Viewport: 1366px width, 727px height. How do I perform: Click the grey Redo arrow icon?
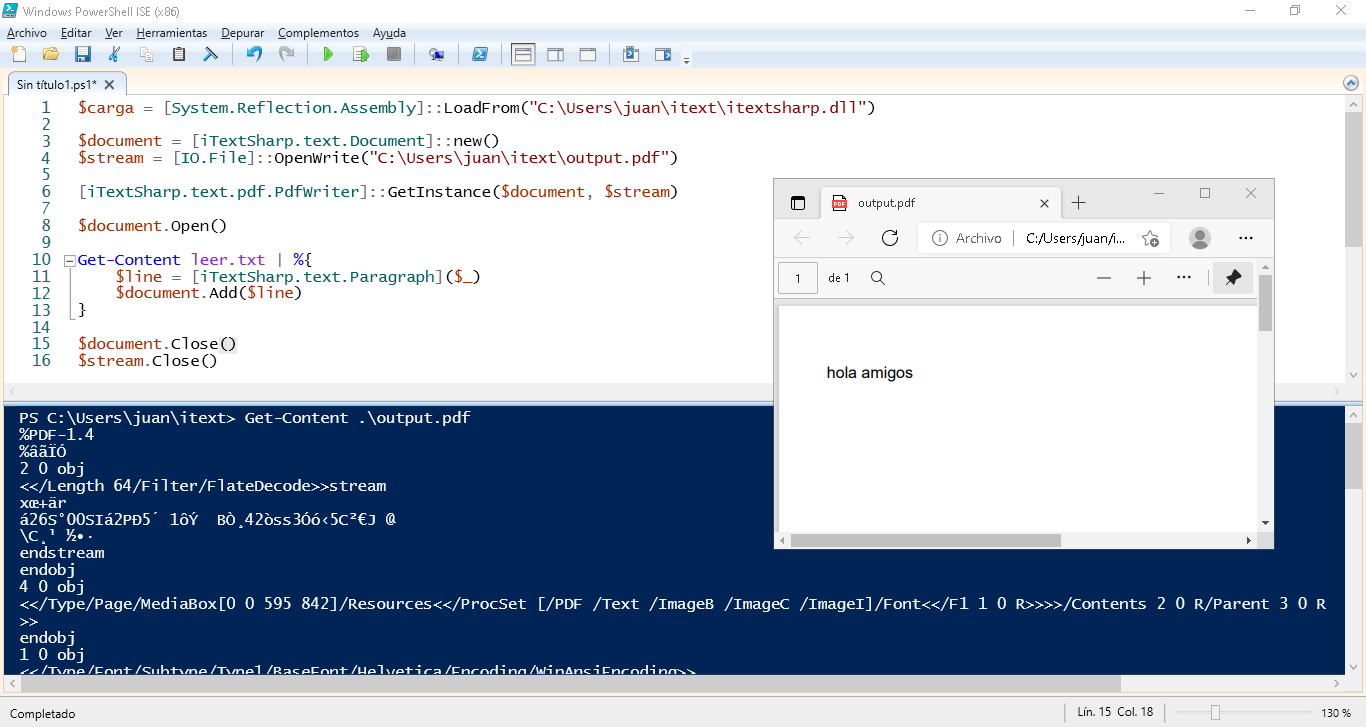pyautogui.click(x=286, y=55)
